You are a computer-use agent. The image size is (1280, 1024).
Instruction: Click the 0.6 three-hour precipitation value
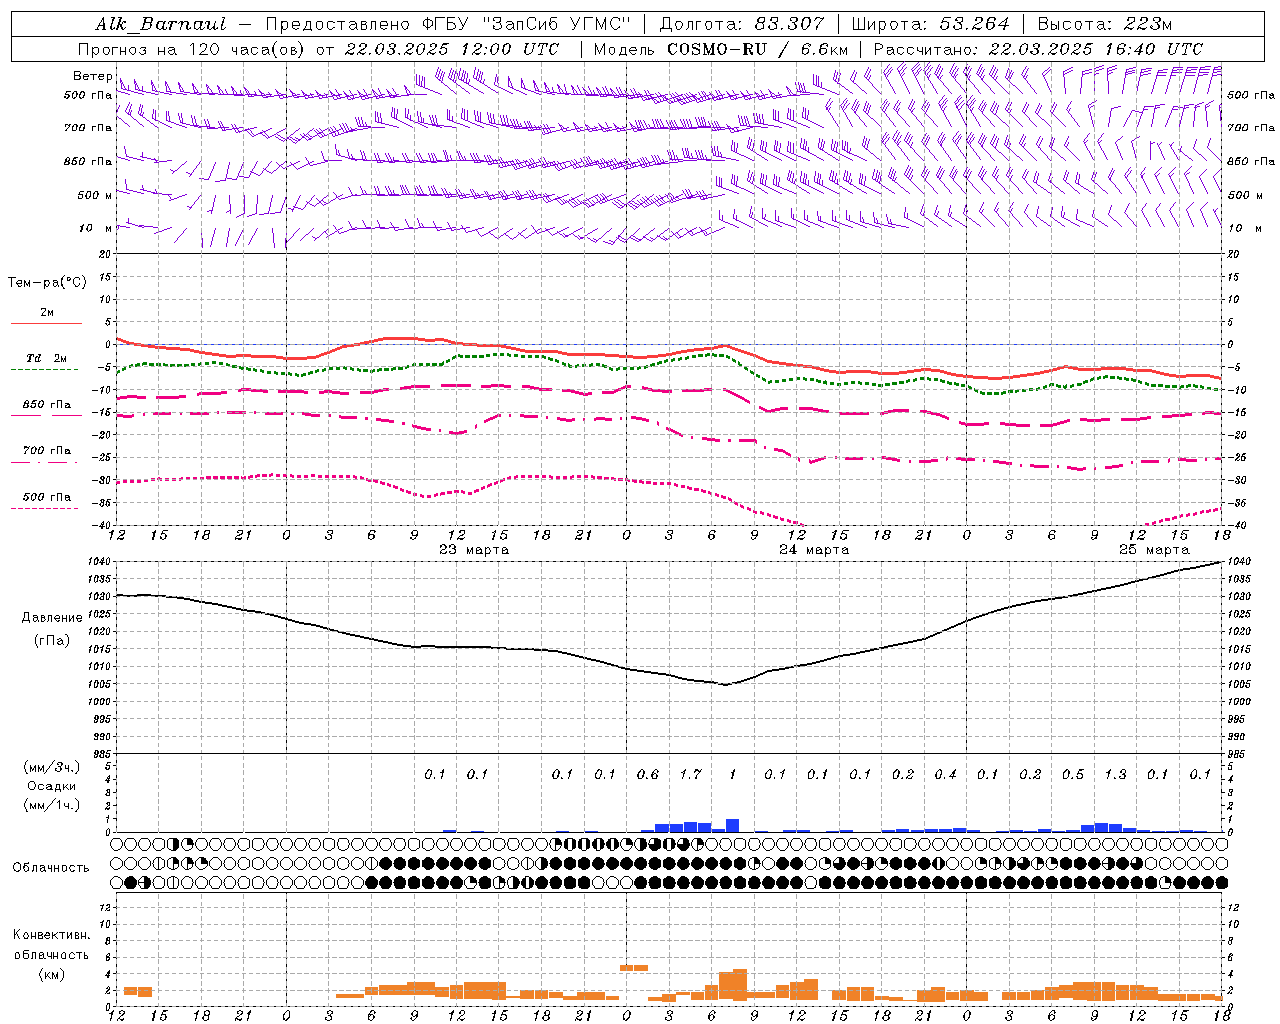point(648,774)
